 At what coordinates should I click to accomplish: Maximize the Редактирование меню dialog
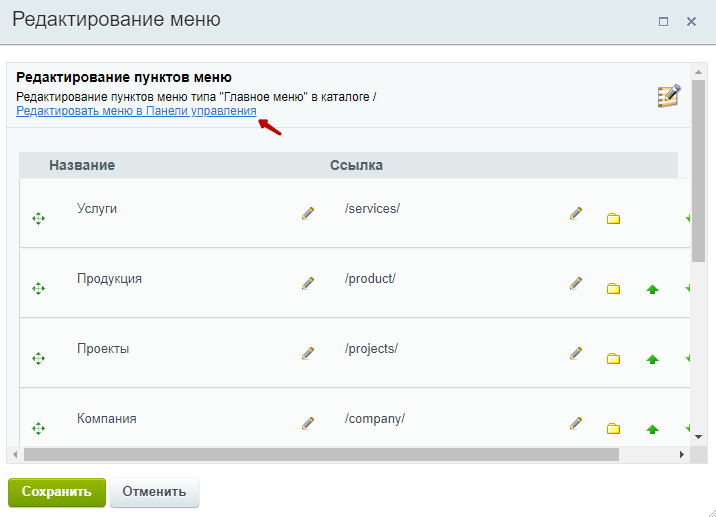click(x=663, y=21)
